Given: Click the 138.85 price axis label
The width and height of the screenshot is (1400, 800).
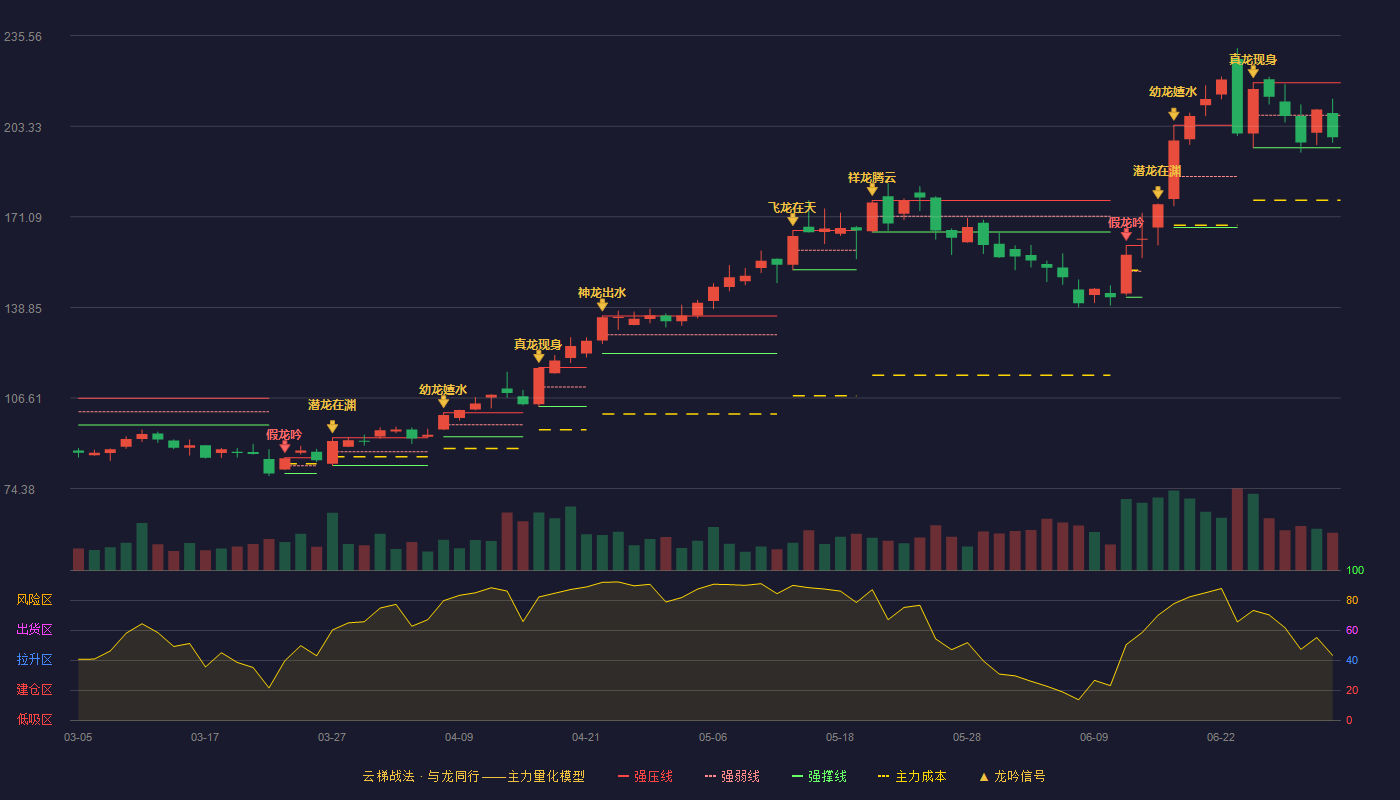Looking at the screenshot, I should click(x=23, y=309).
